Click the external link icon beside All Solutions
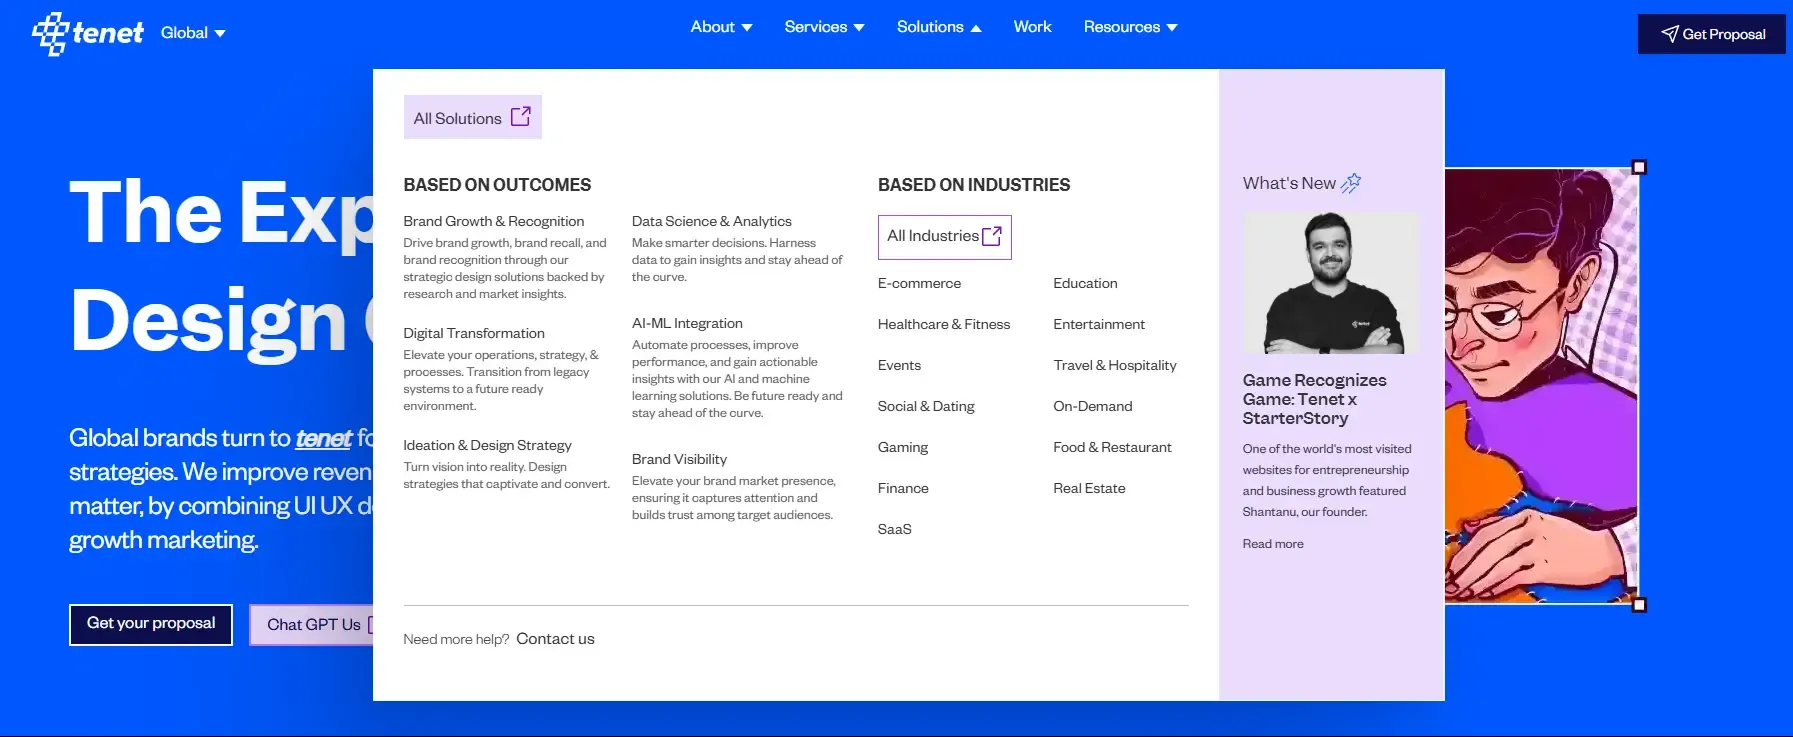Screen dimensions: 1793x737 pos(521,117)
